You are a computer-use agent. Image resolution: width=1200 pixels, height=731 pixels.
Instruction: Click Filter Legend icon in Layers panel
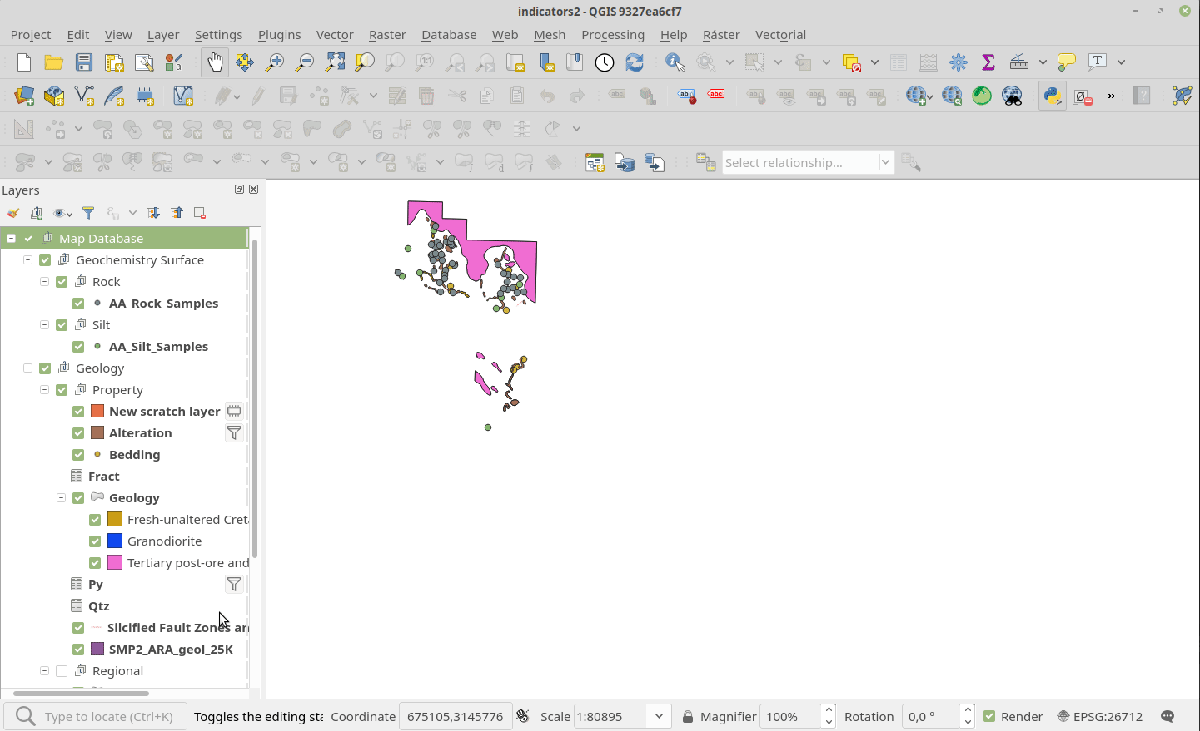tap(88, 213)
